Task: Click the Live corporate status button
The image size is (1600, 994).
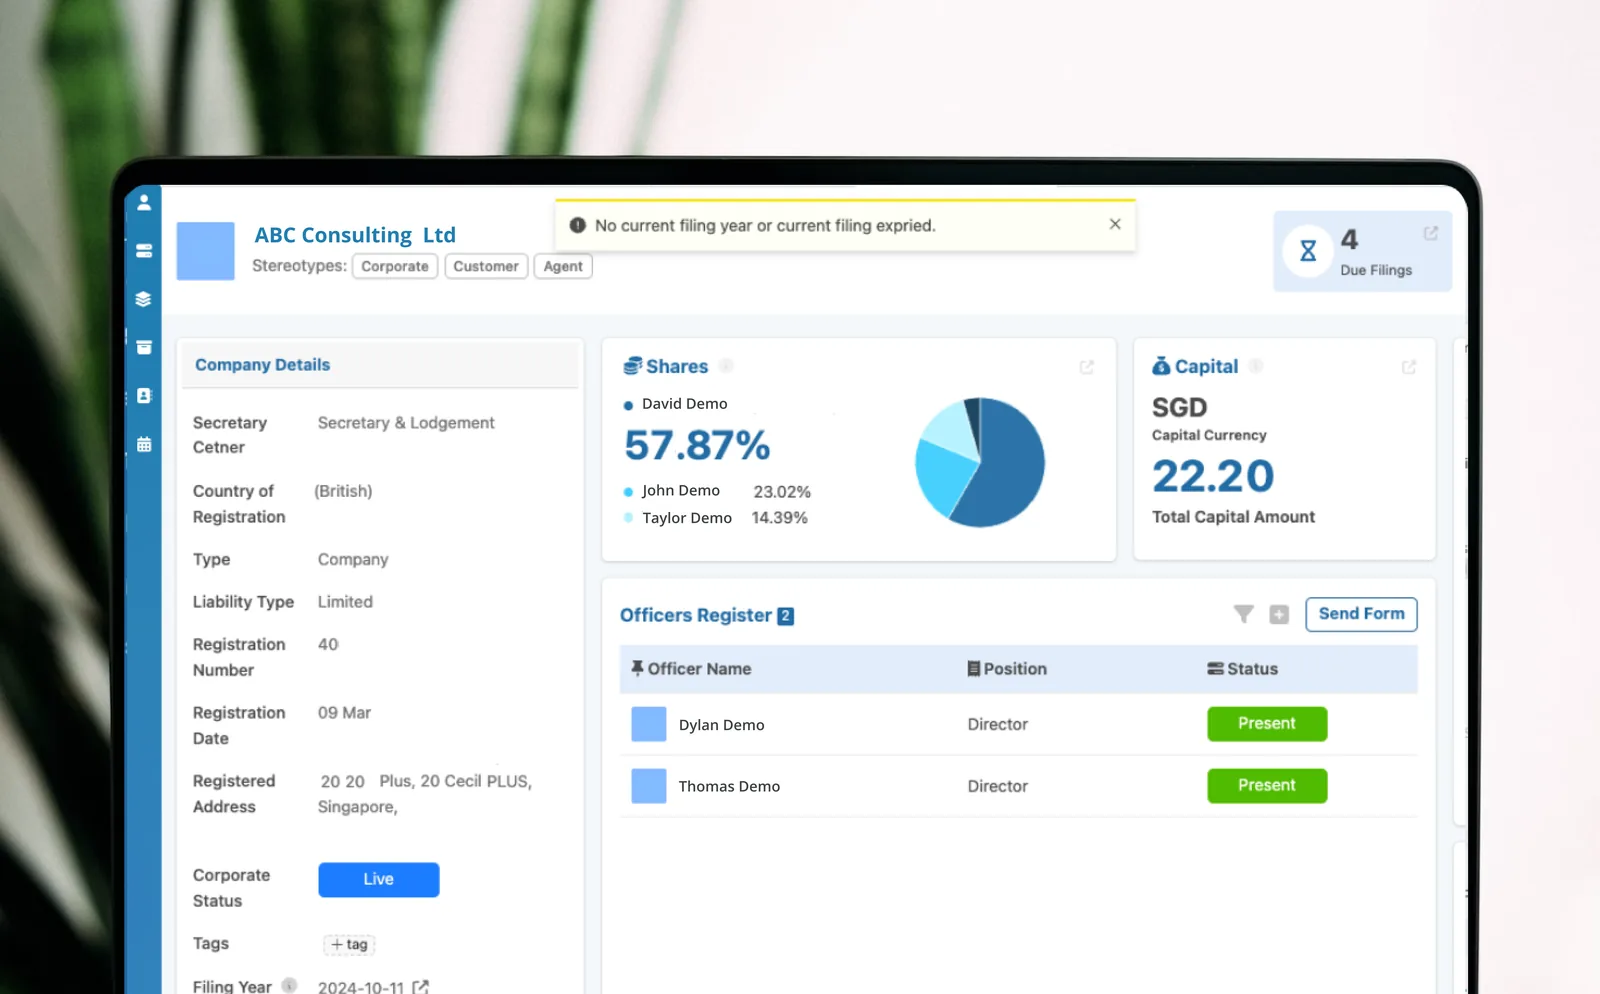Action: coord(379,880)
